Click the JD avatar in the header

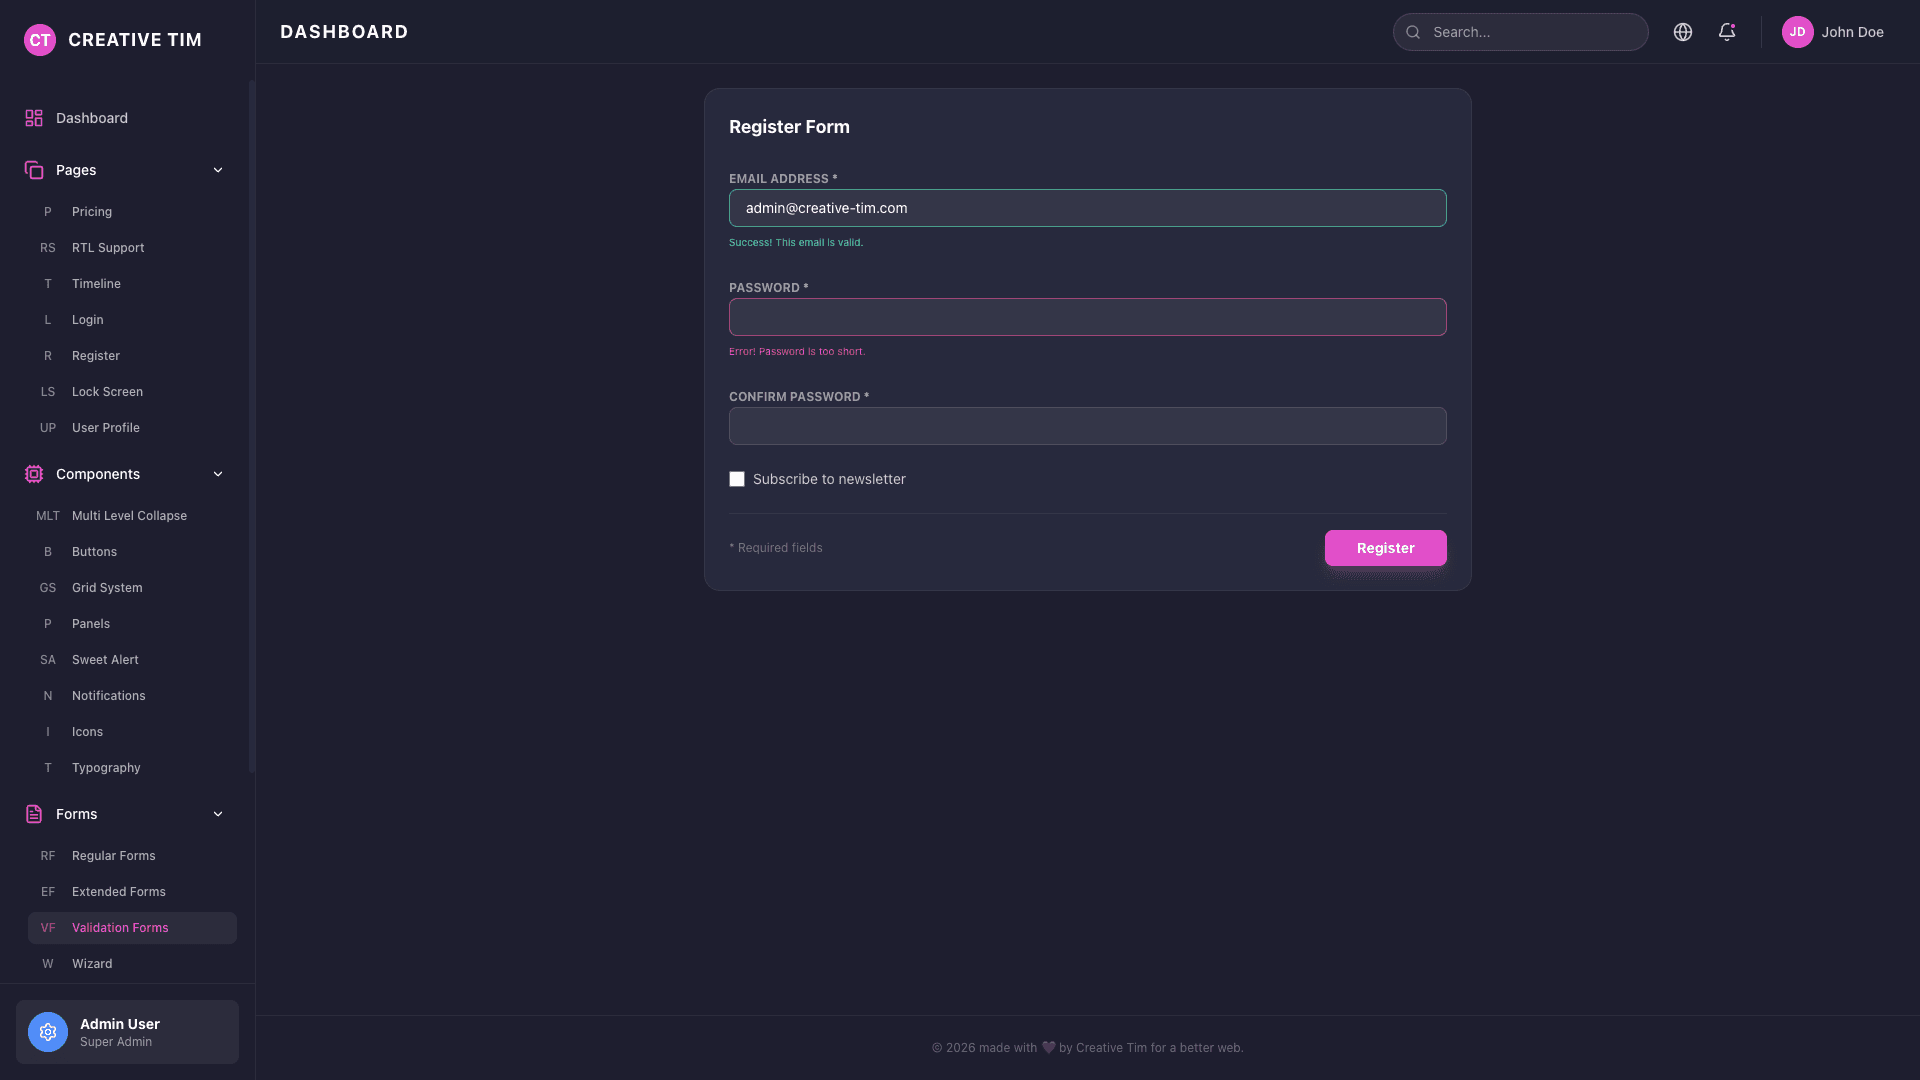[x=1798, y=32]
